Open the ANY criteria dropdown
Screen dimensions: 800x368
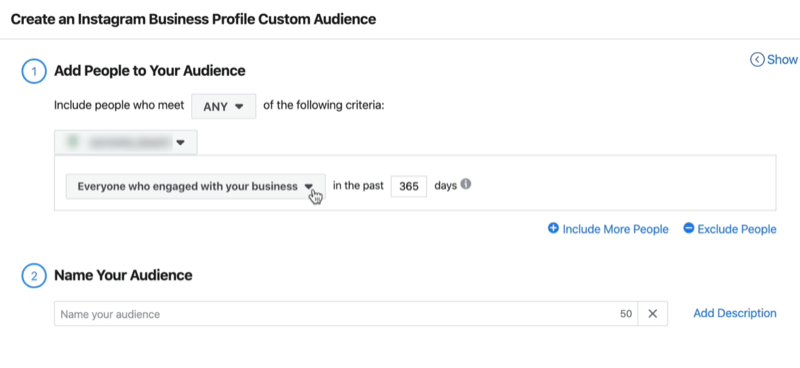pos(223,107)
